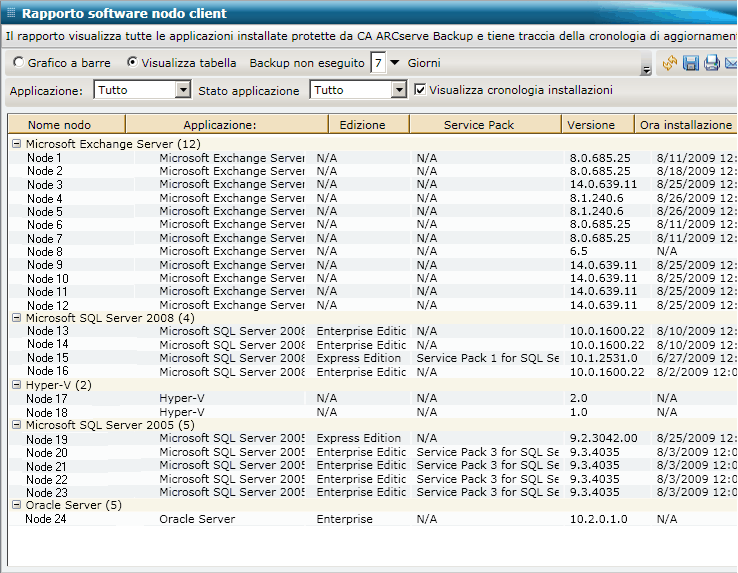
Task: Click the Microsoft SQL Server 2005 (5) group label
Action: click(x=110, y=425)
